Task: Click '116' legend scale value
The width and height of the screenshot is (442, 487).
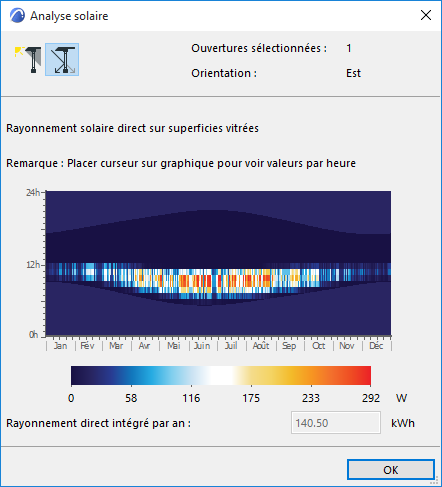Action: pos(191,398)
